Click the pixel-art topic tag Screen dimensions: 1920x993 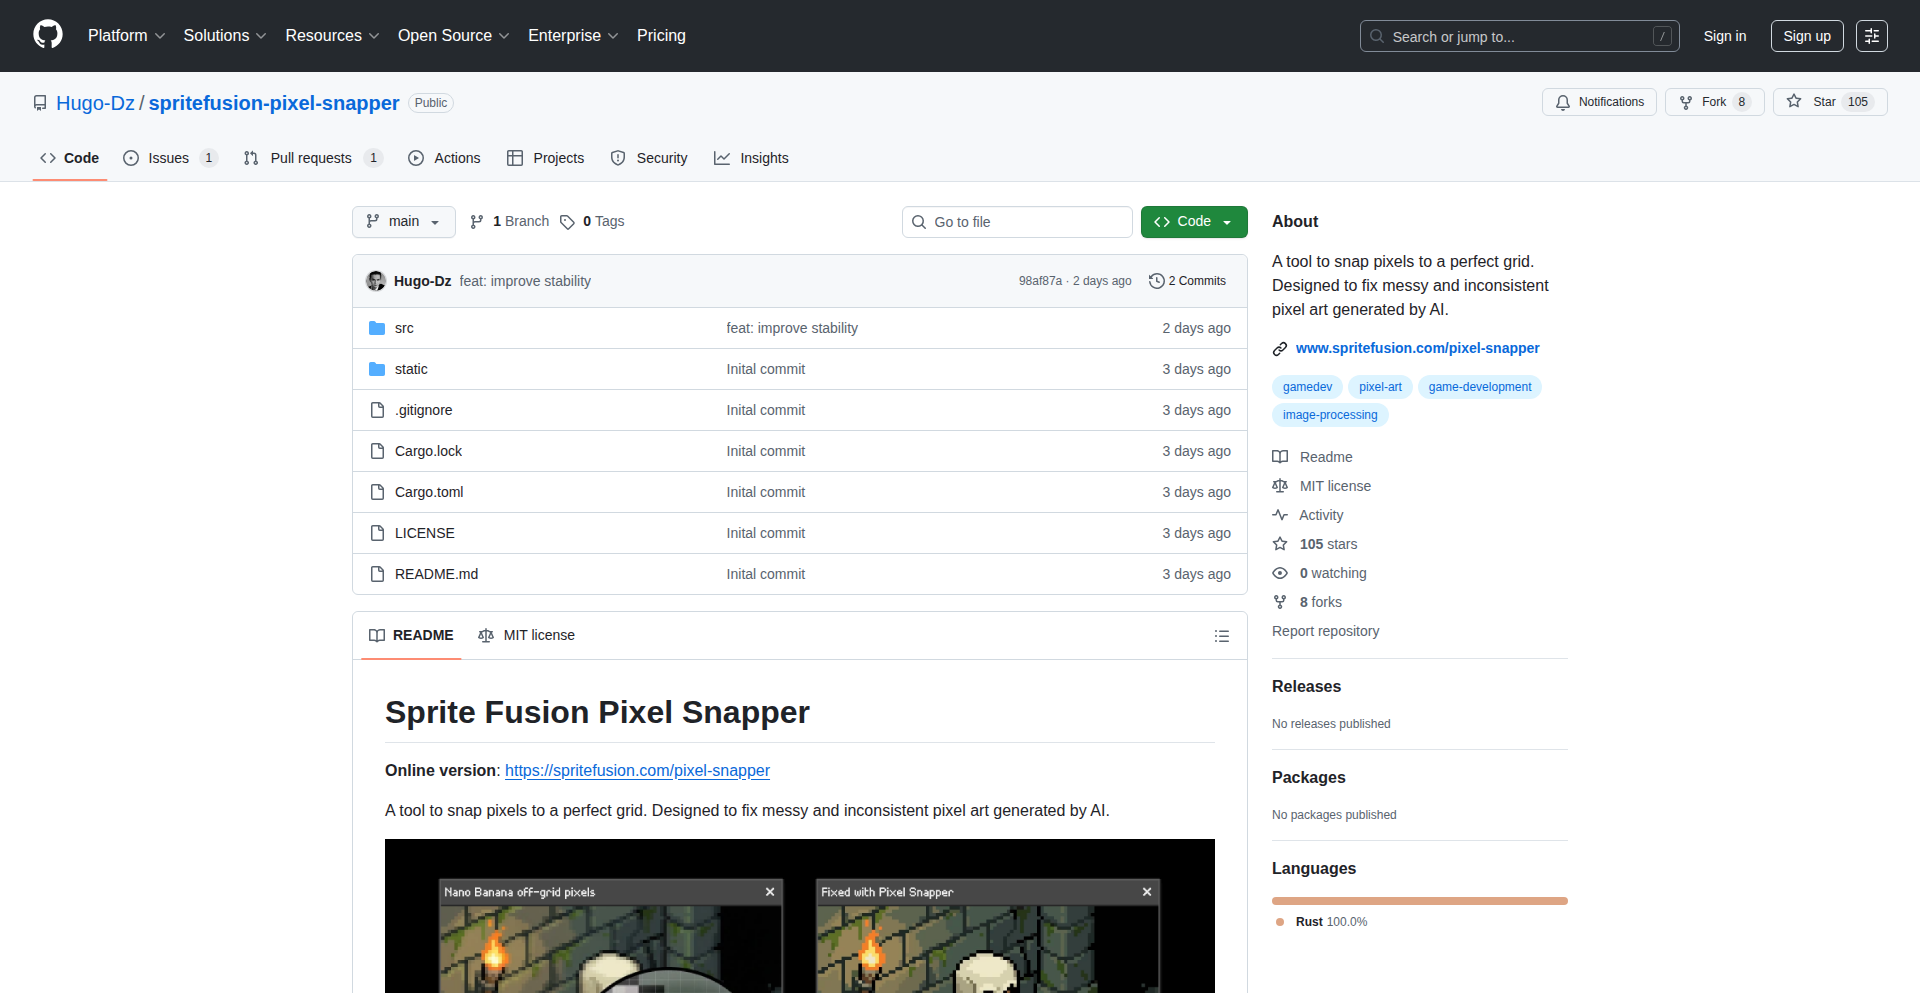[1380, 387]
